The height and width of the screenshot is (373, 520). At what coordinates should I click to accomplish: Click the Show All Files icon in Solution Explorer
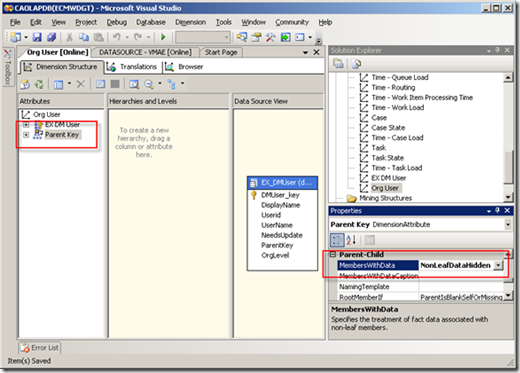pyautogui.click(x=356, y=63)
